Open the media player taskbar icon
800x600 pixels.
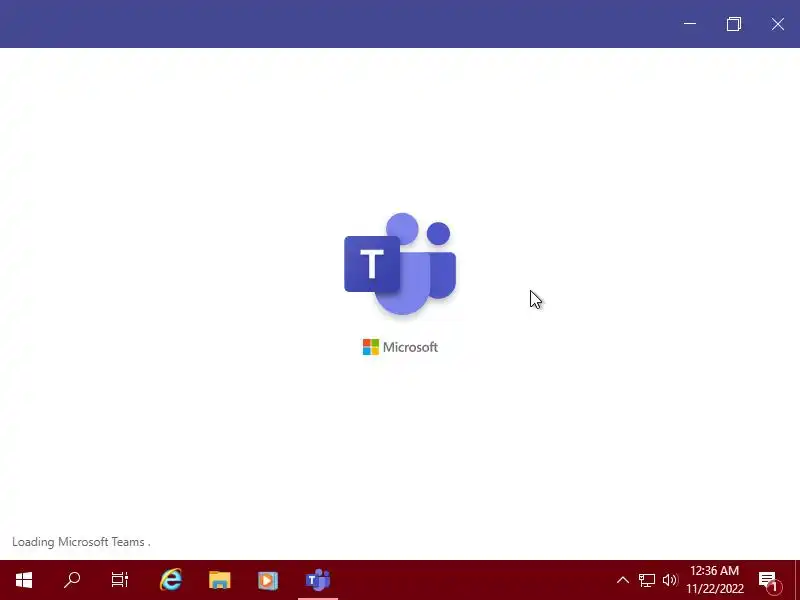tap(268, 580)
